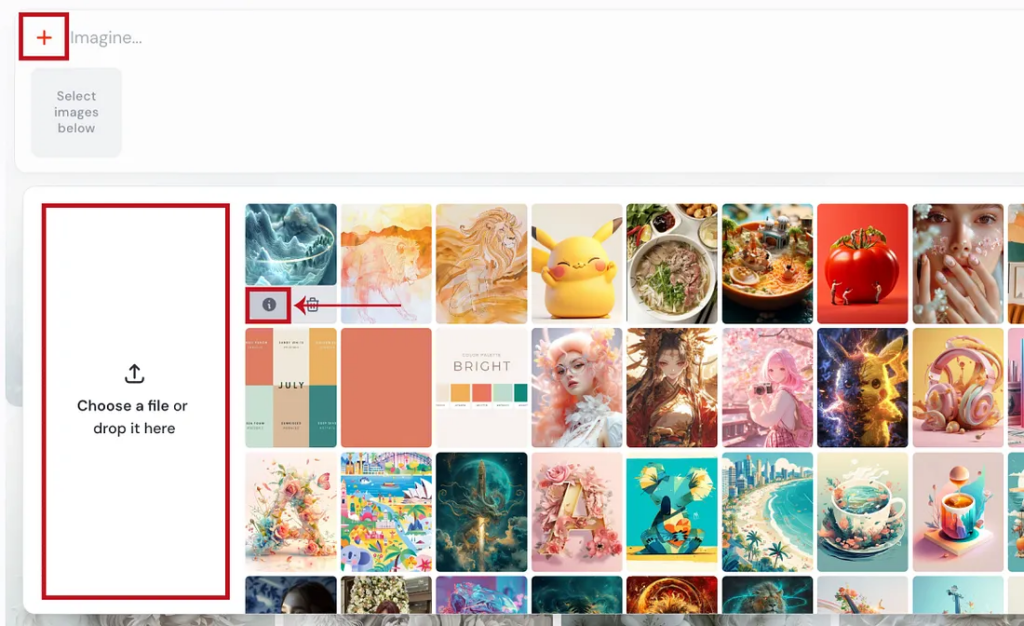This screenshot has width=1024, height=626.
Task: Select the coastal city beach illustration
Action: tap(767, 512)
